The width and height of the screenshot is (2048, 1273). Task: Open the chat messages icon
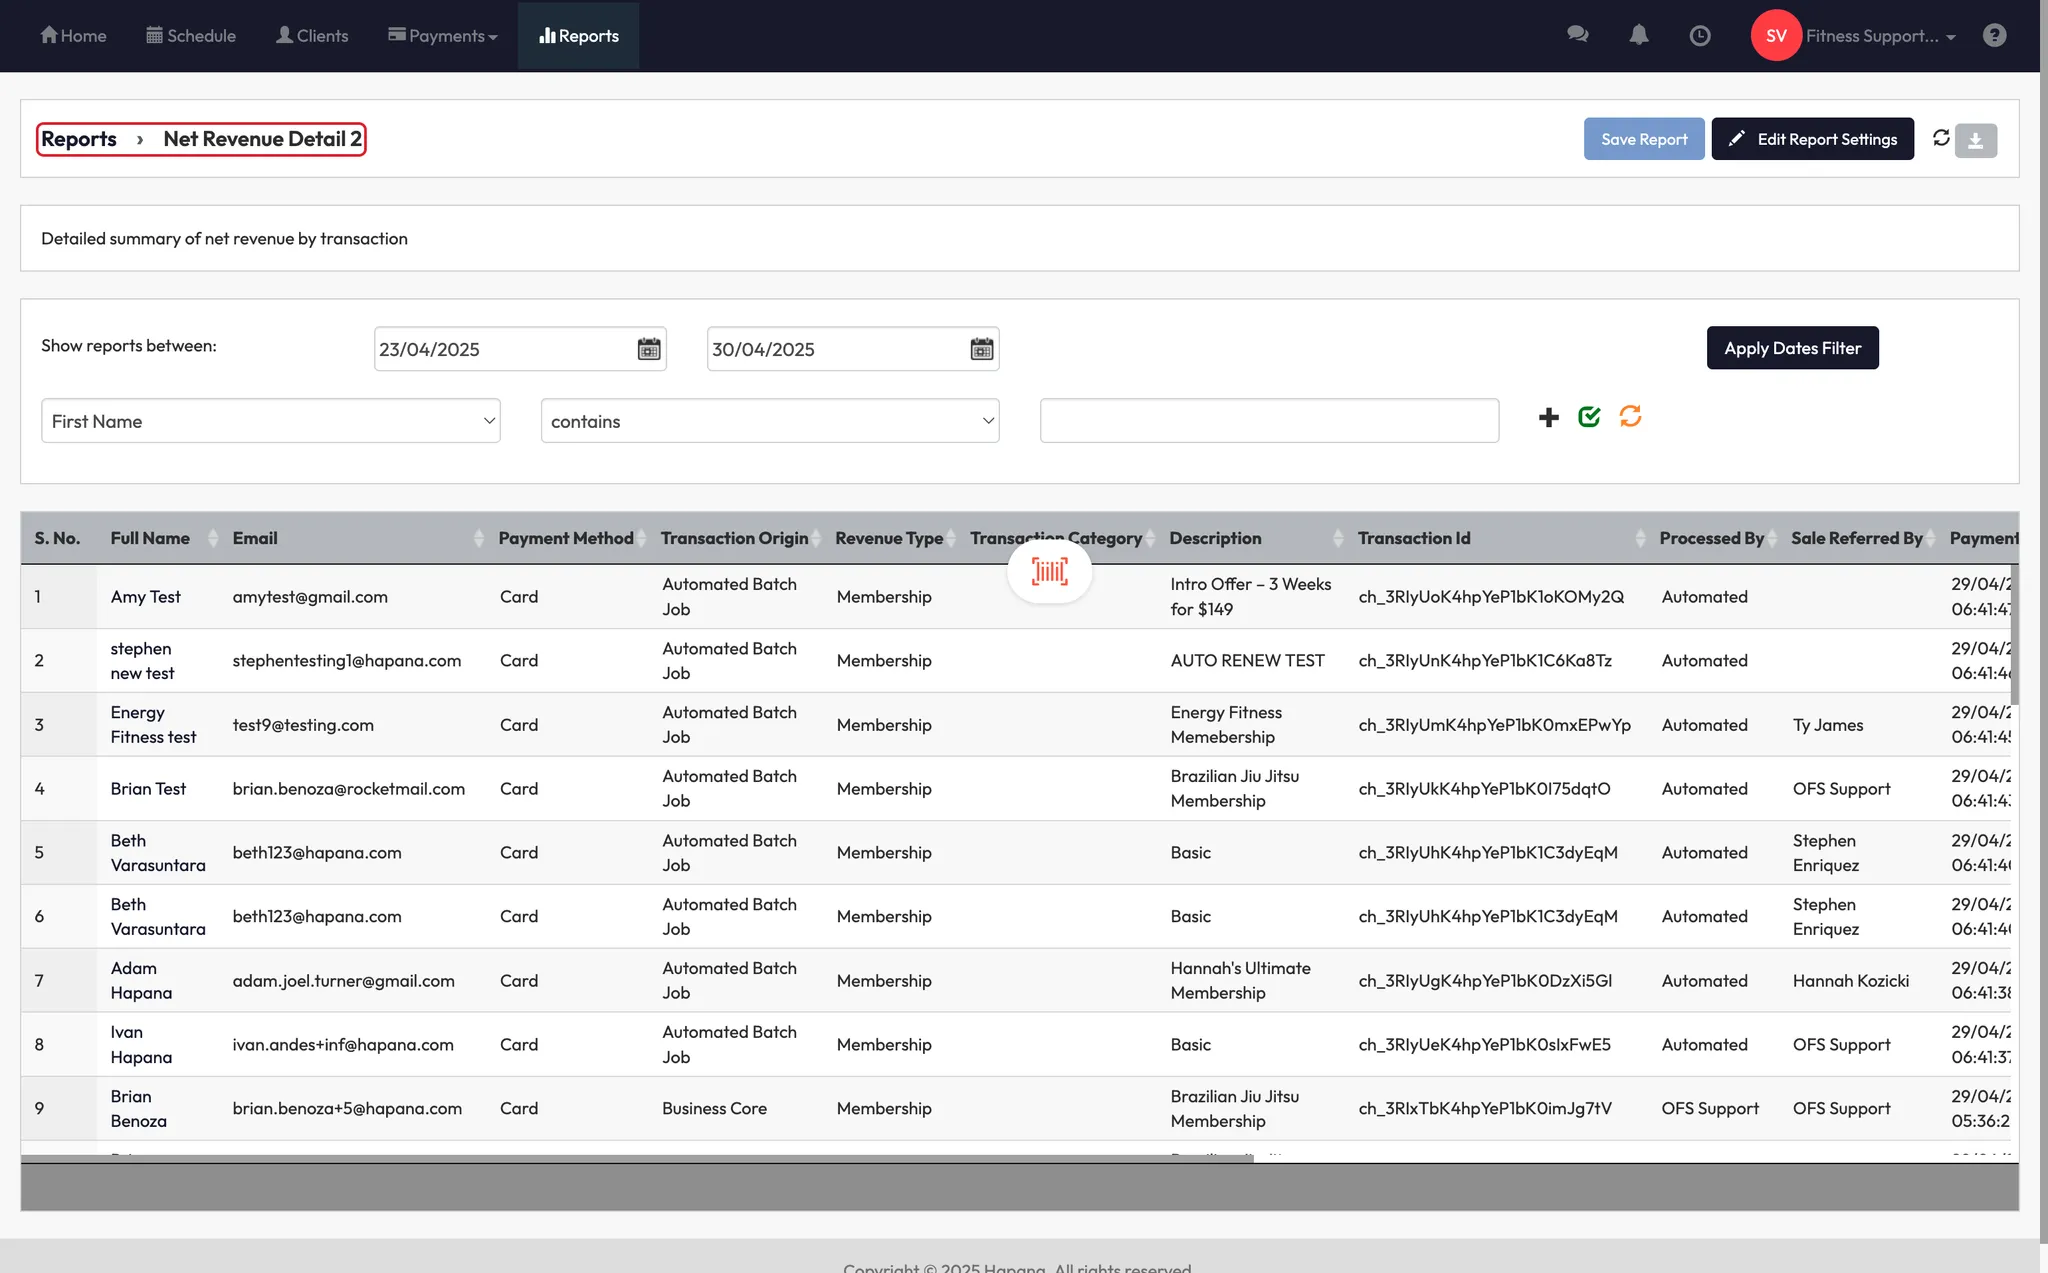click(x=1578, y=35)
